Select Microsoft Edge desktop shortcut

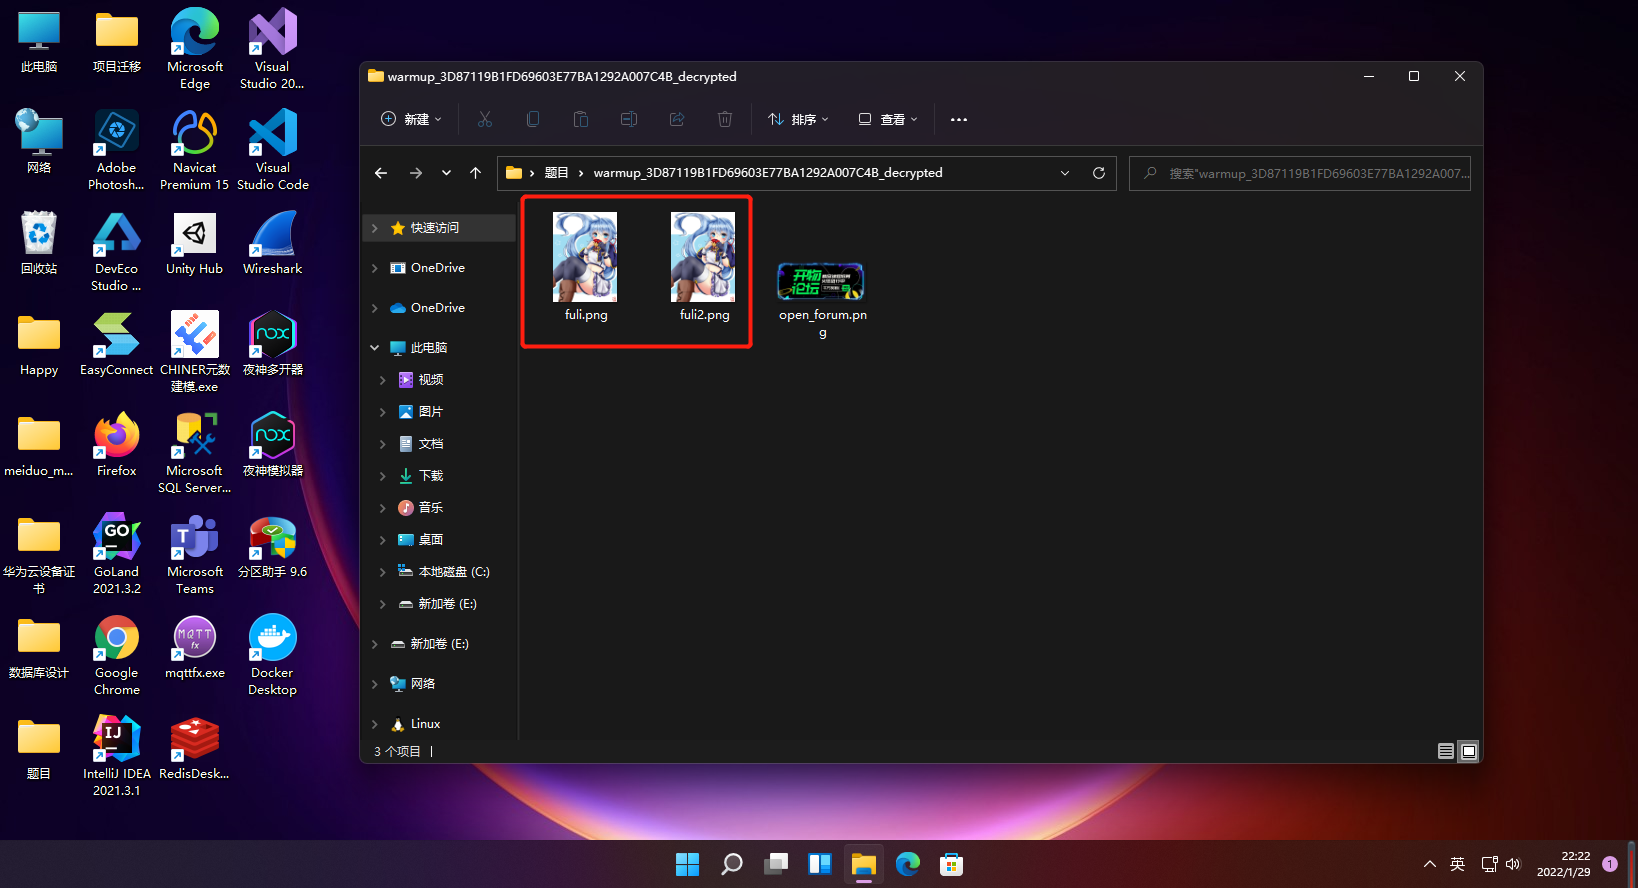tap(195, 49)
